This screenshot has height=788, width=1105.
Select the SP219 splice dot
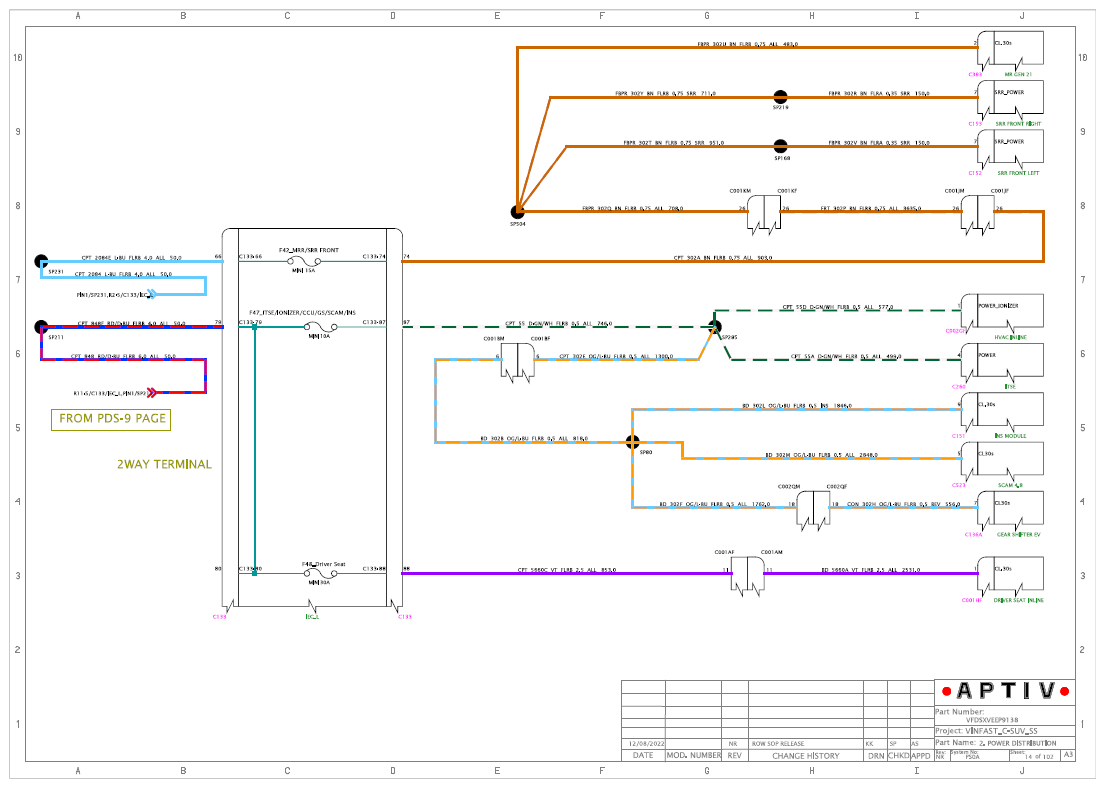(x=780, y=97)
